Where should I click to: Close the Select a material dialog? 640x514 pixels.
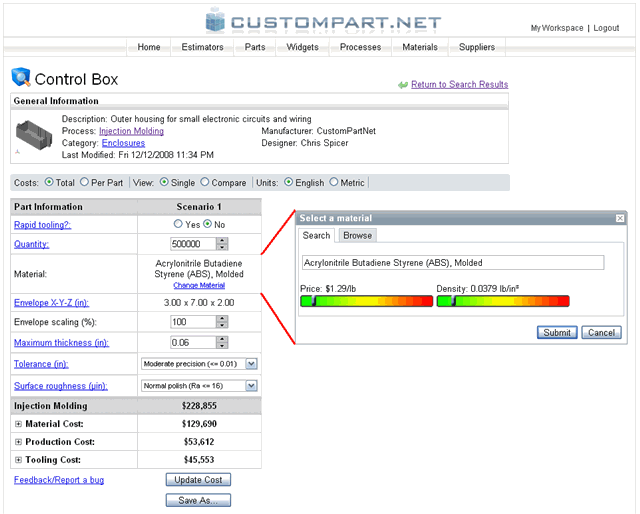coord(620,218)
